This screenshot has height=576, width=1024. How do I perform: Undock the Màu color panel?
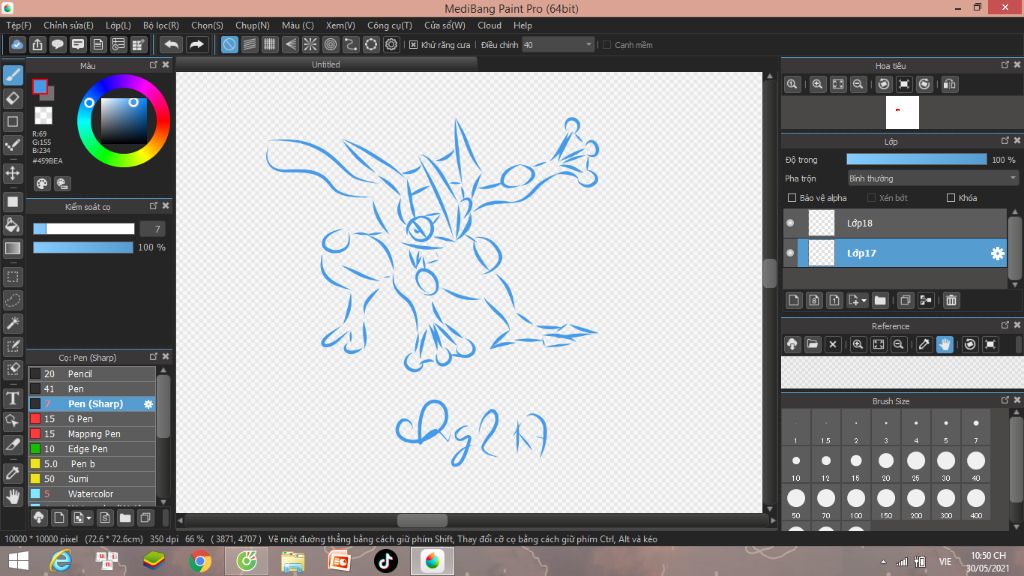153,65
